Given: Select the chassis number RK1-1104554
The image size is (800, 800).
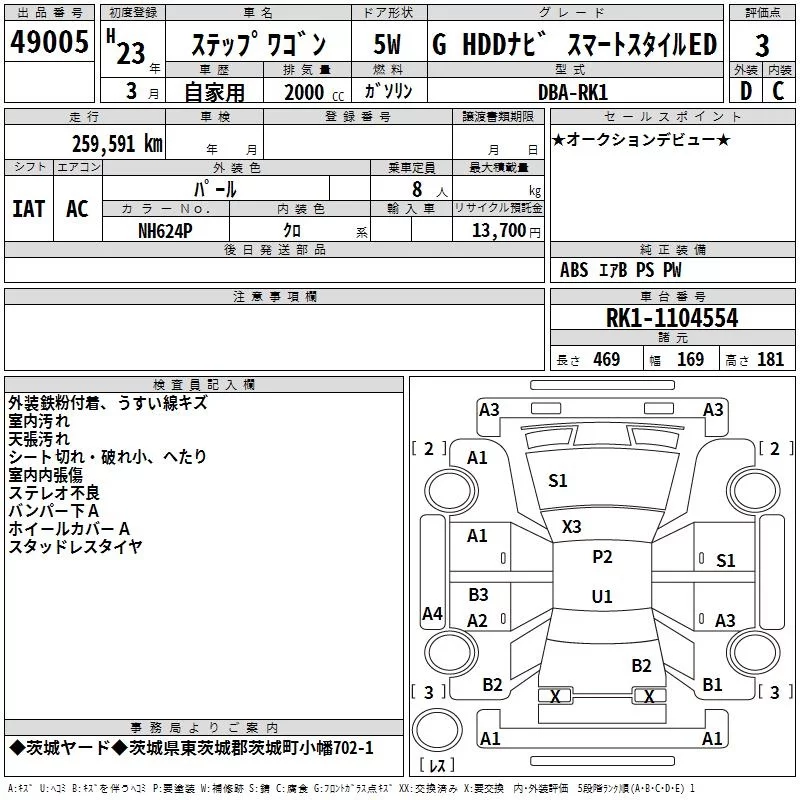Looking at the screenshot, I should pos(672,318).
